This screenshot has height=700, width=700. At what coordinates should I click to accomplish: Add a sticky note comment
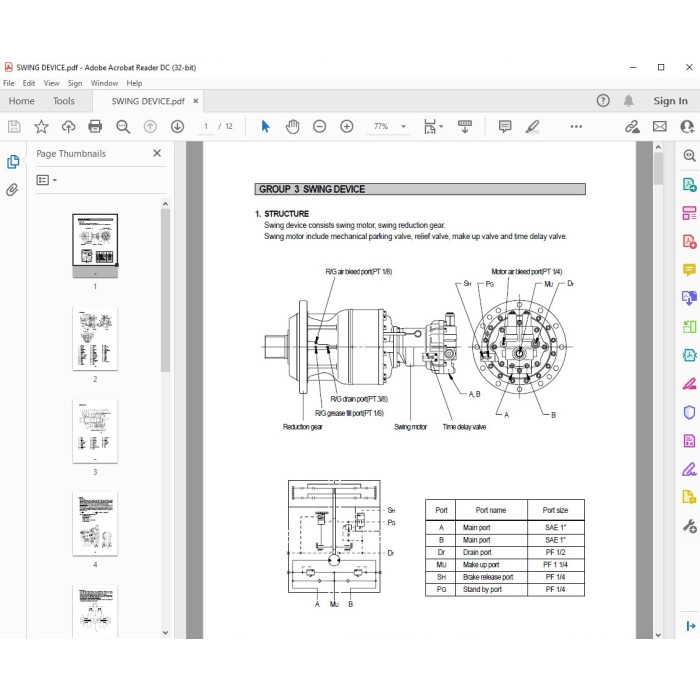tap(505, 127)
